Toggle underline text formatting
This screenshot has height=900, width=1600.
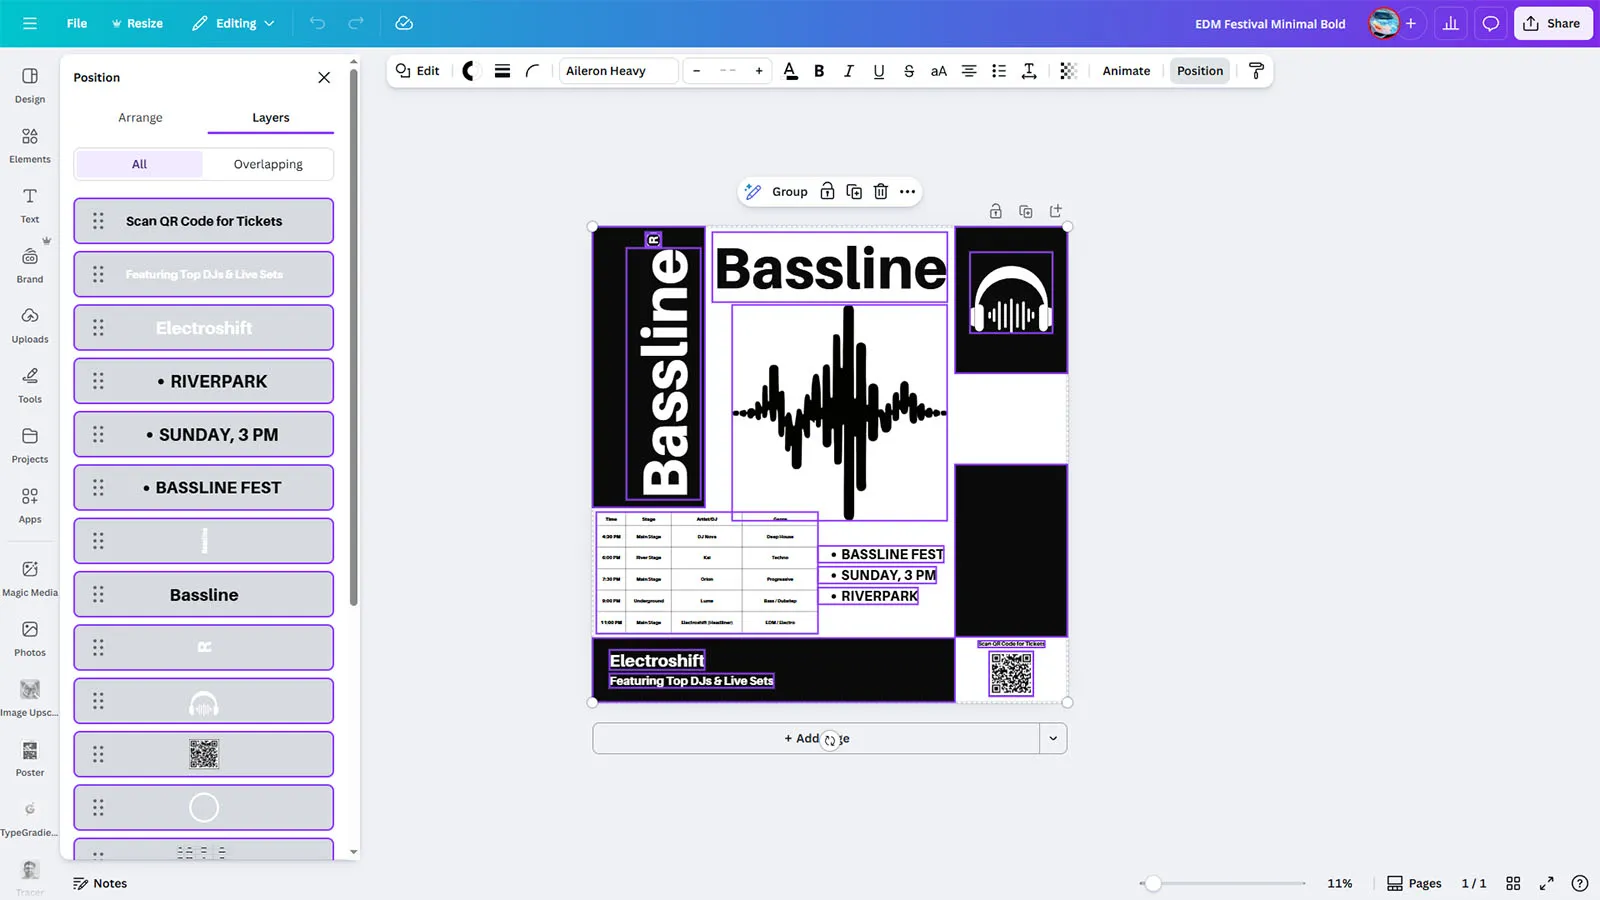[878, 71]
